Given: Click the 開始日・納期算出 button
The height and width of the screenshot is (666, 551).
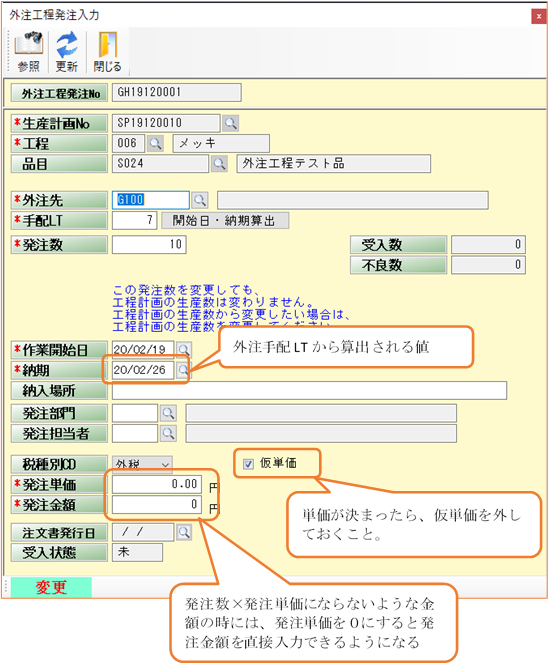Looking at the screenshot, I should pos(225,221).
